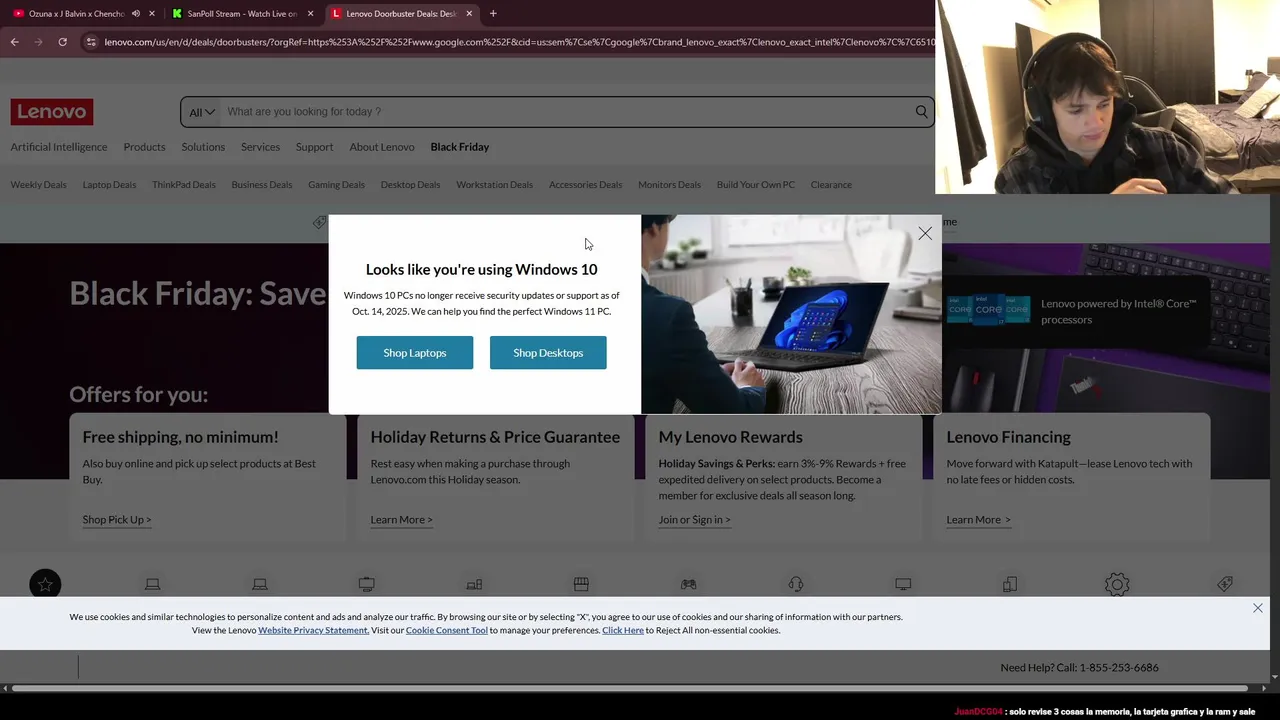Open the Cookie Consent Tool link
Viewport: 1280px width, 720px height.
(x=446, y=630)
